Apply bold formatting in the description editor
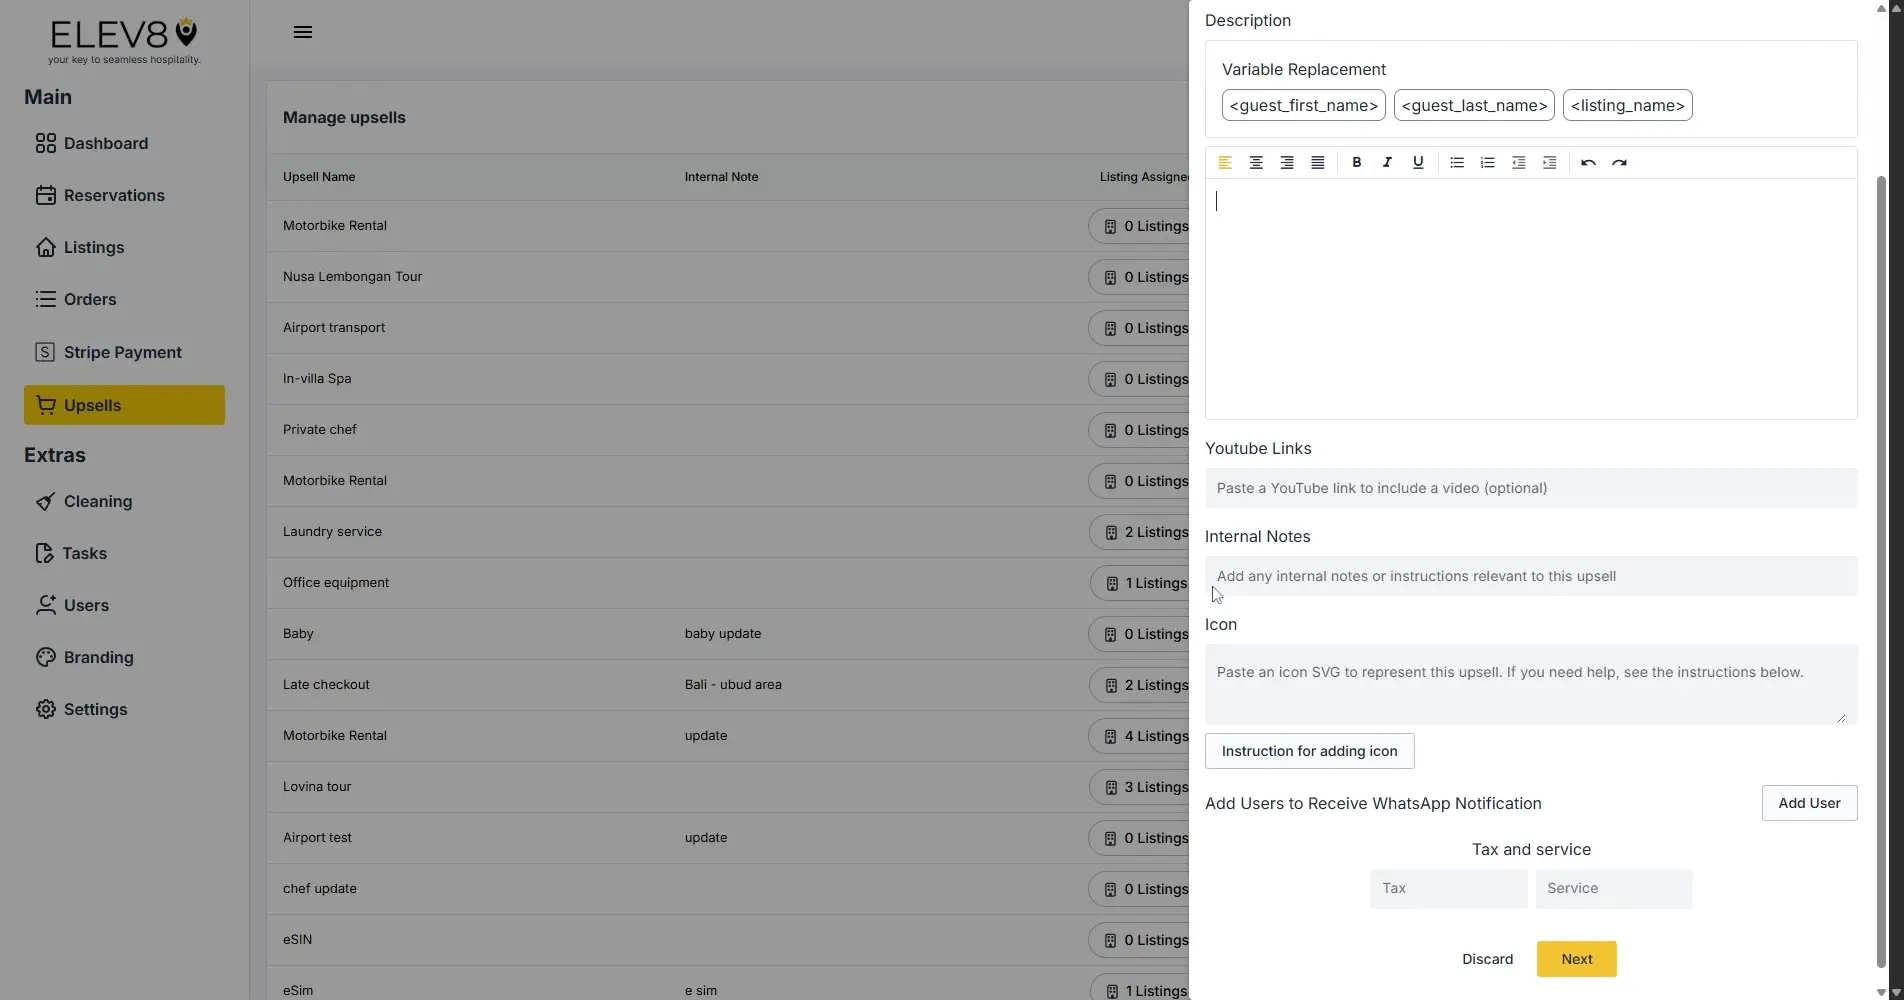This screenshot has height=1000, width=1904. click(1357, 163)
